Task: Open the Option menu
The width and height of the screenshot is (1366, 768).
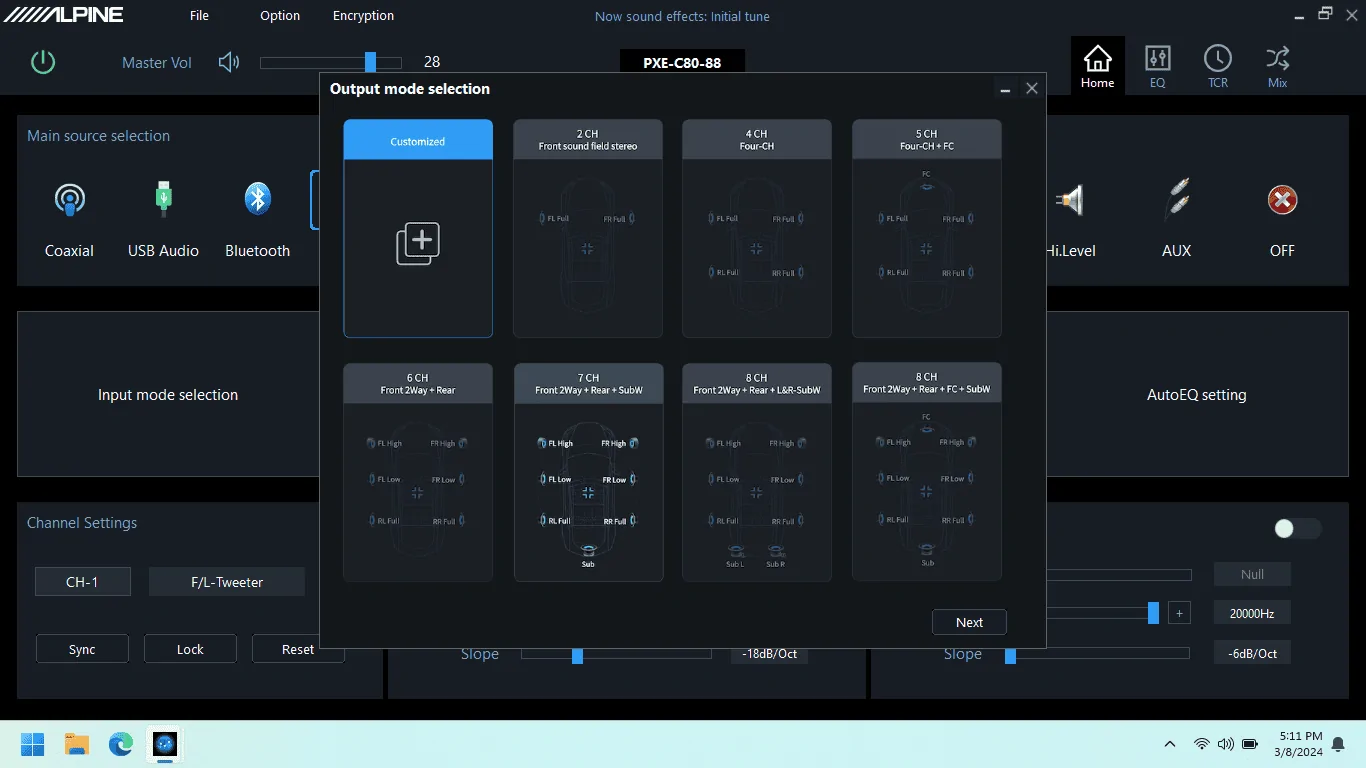Action: click(280, 15)
